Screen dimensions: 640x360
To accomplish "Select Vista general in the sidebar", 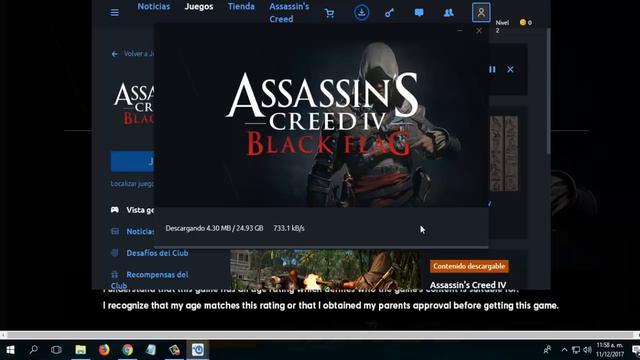I will 133,210.
